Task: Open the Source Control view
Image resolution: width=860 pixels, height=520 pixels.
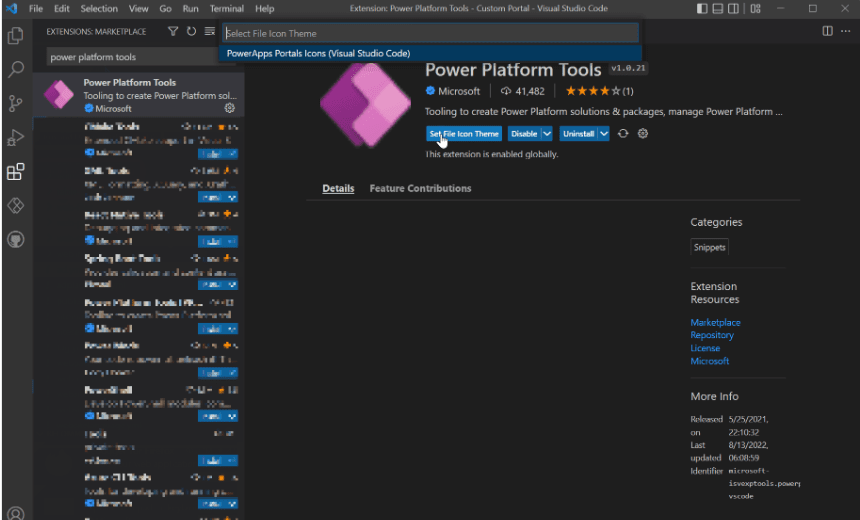Action: [x=15, y=103]
